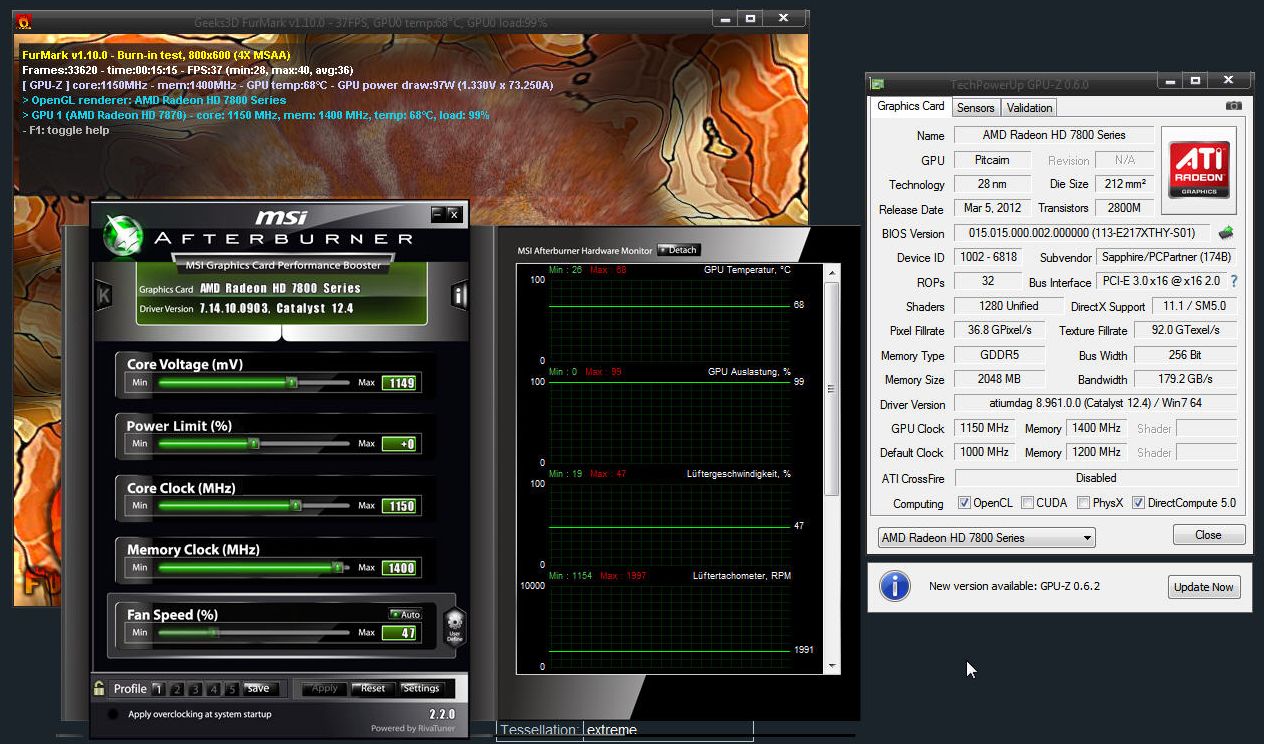
Task: Click the Memory Clock slider handle
Action: (337, 567)
